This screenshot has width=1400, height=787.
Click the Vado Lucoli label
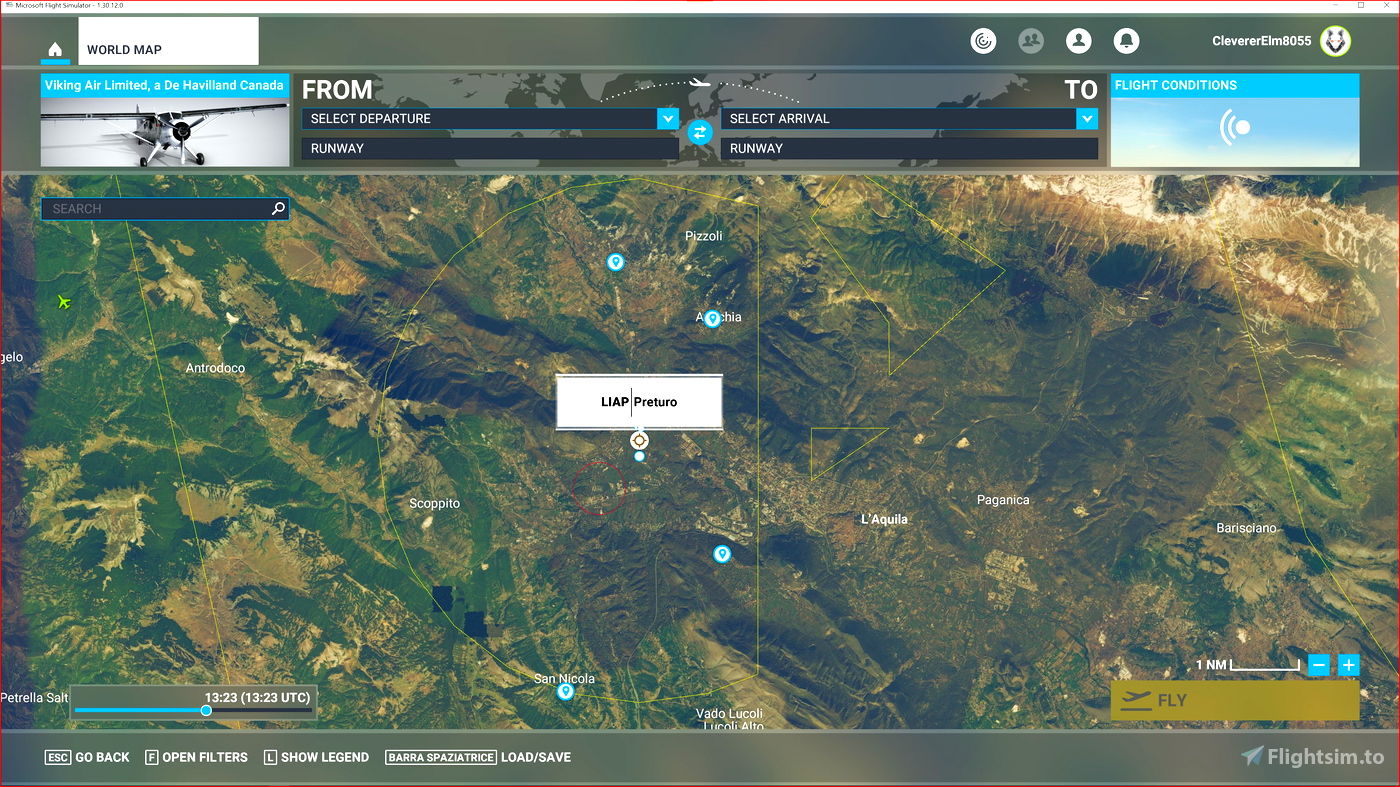(730, 714)
